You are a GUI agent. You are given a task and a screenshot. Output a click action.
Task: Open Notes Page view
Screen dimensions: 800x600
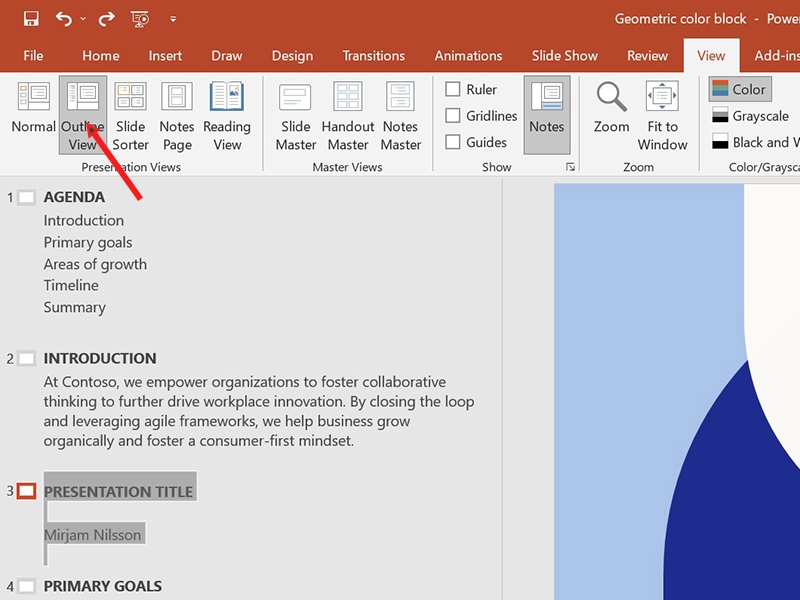pyautogui.click(x=177, y=116)
